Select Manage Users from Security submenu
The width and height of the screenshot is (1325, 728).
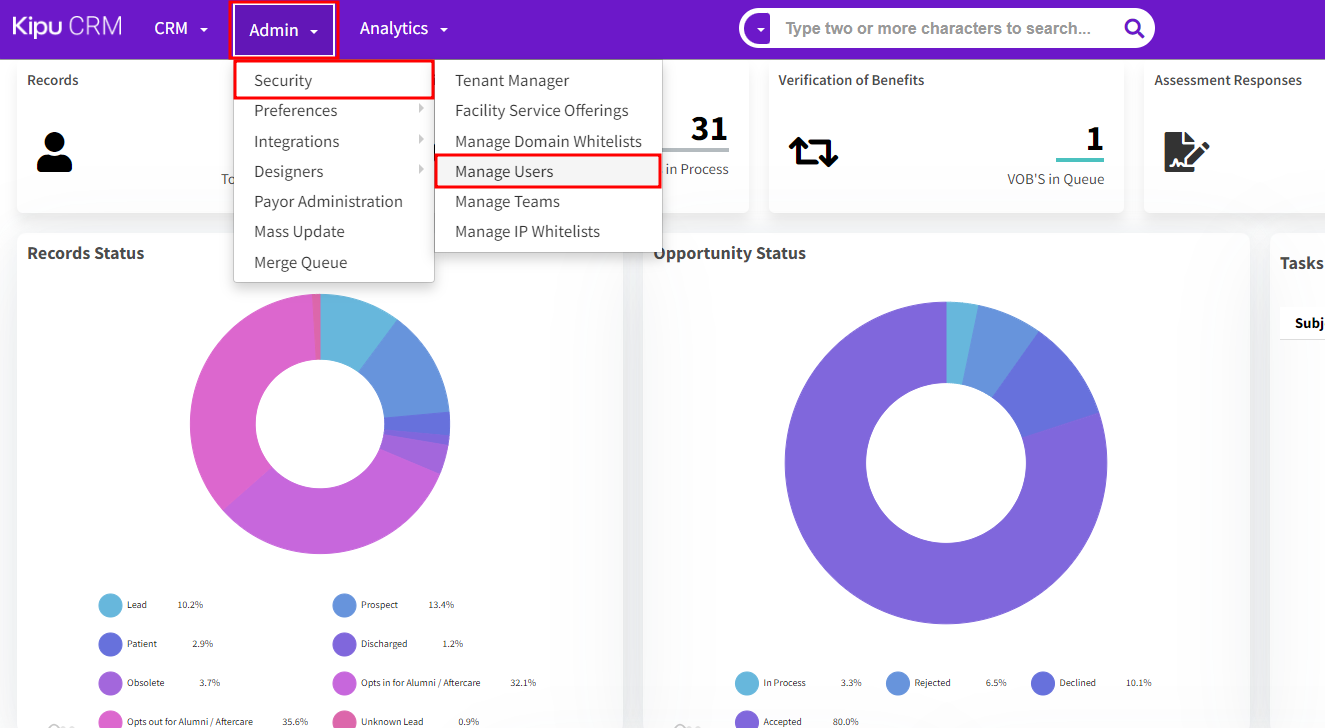[504, 172]
